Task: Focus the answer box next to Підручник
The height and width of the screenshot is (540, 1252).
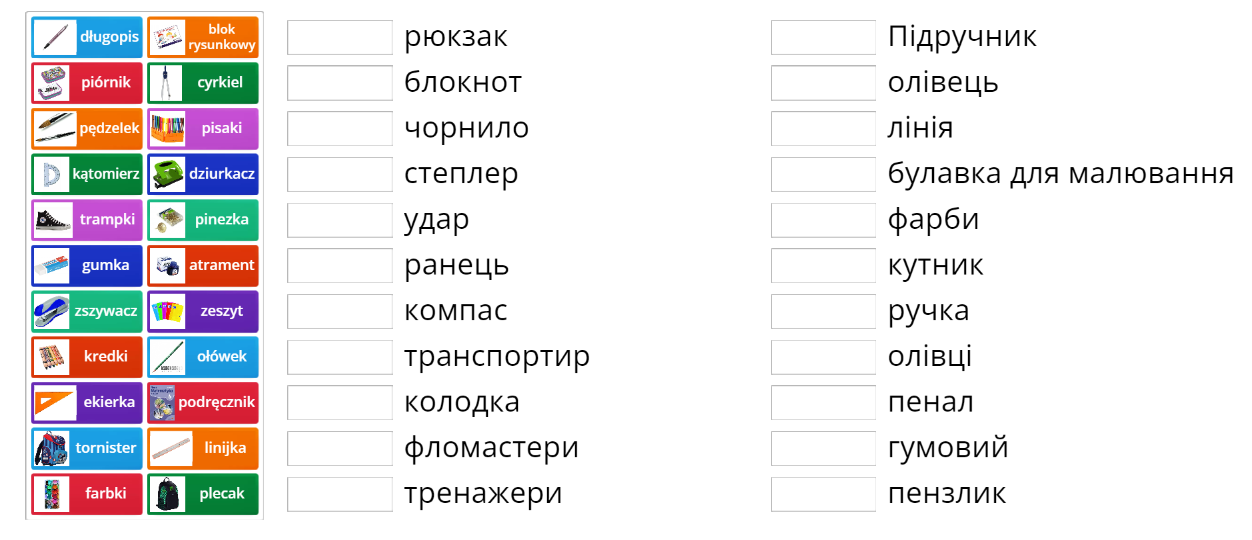Action: [823, 37]
